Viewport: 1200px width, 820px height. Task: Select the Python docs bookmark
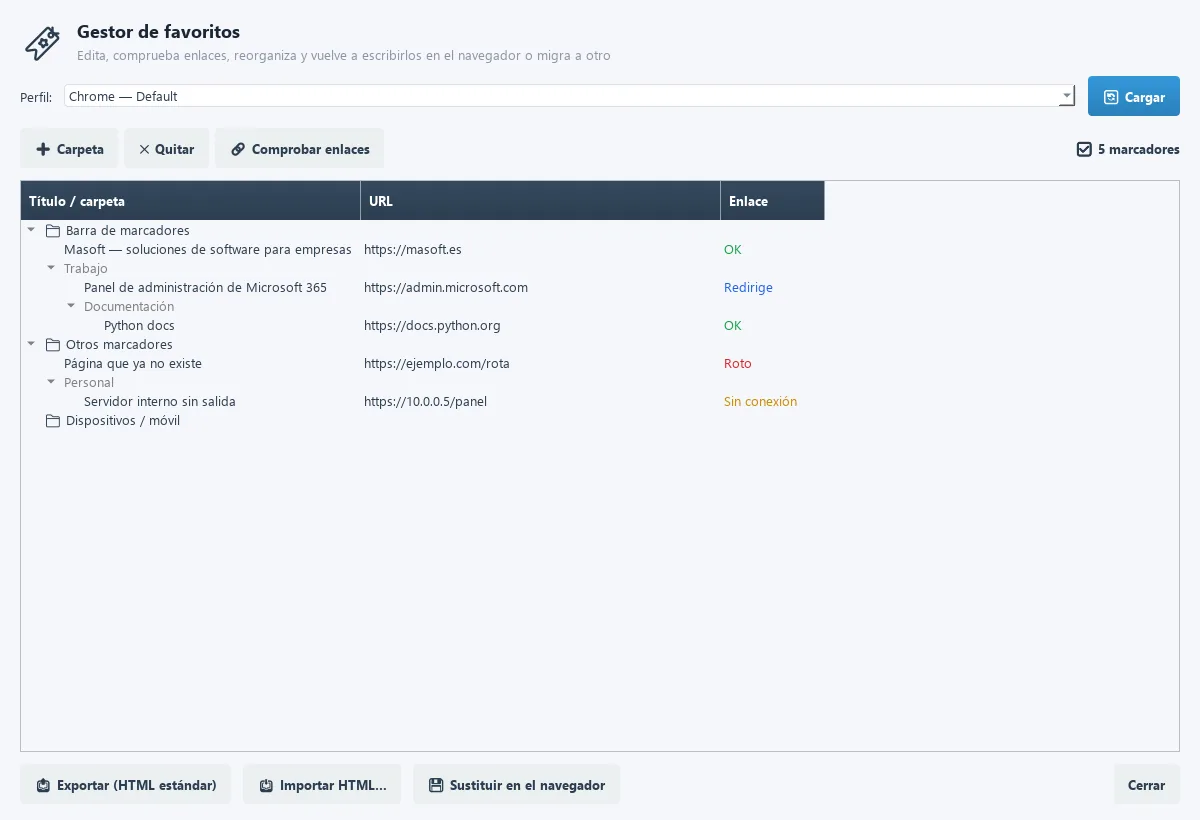point(139,326)
